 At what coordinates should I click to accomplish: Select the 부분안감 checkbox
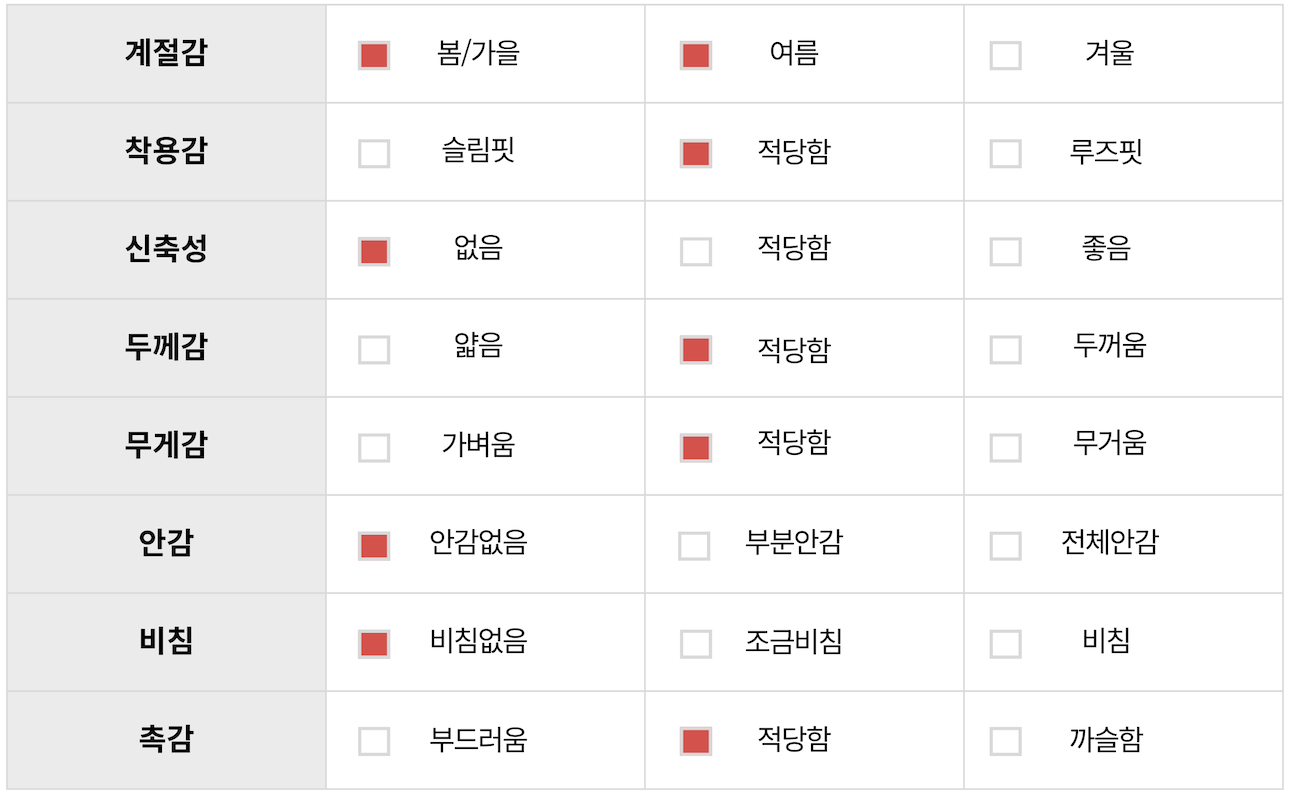point(694,545)
